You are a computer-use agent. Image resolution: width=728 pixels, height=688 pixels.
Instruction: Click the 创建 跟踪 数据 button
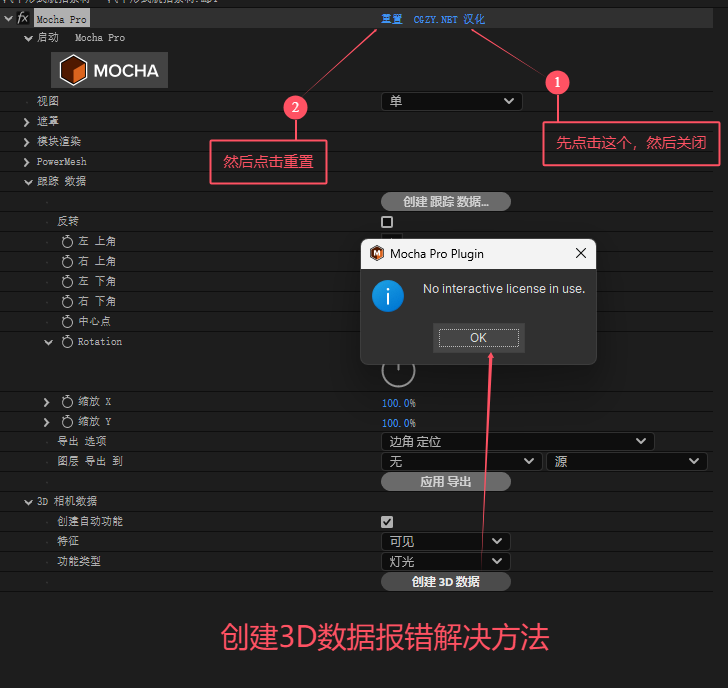[446, 201]
